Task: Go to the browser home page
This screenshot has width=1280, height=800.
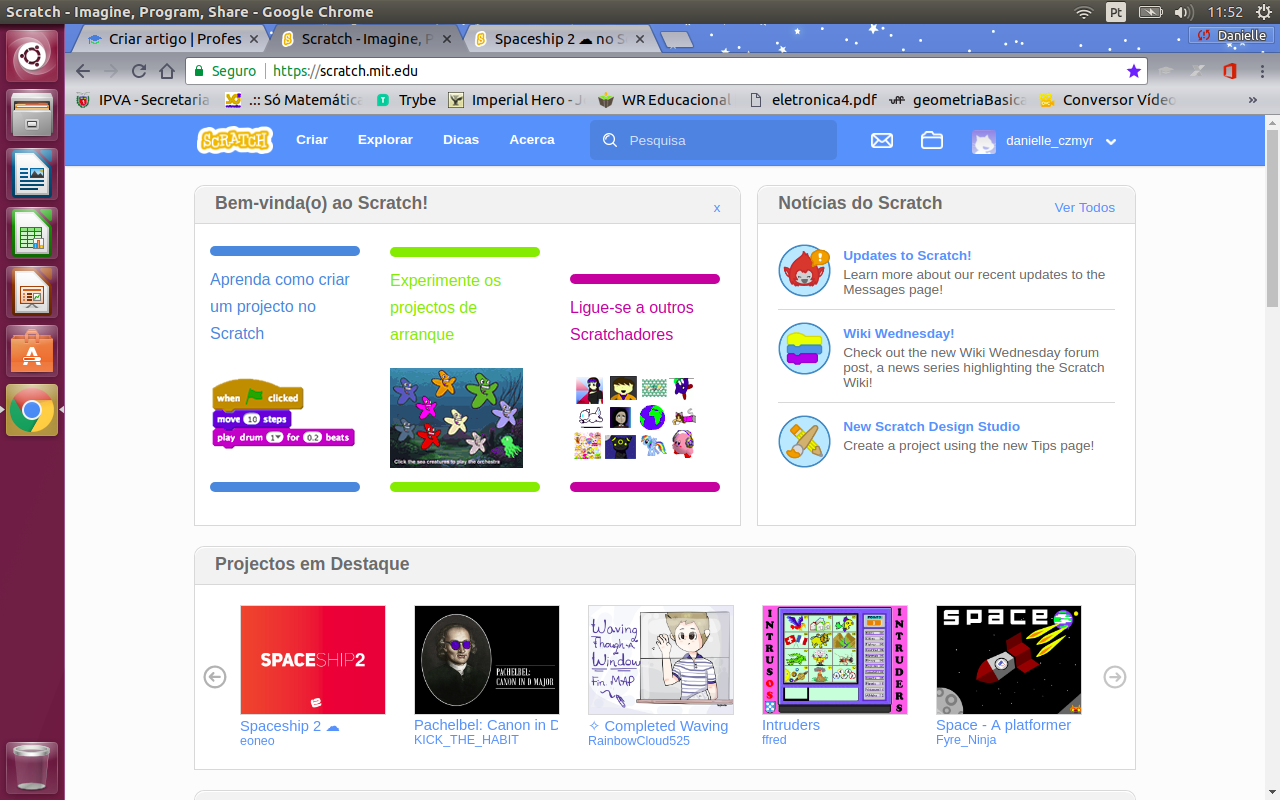Action: [167, 71]
